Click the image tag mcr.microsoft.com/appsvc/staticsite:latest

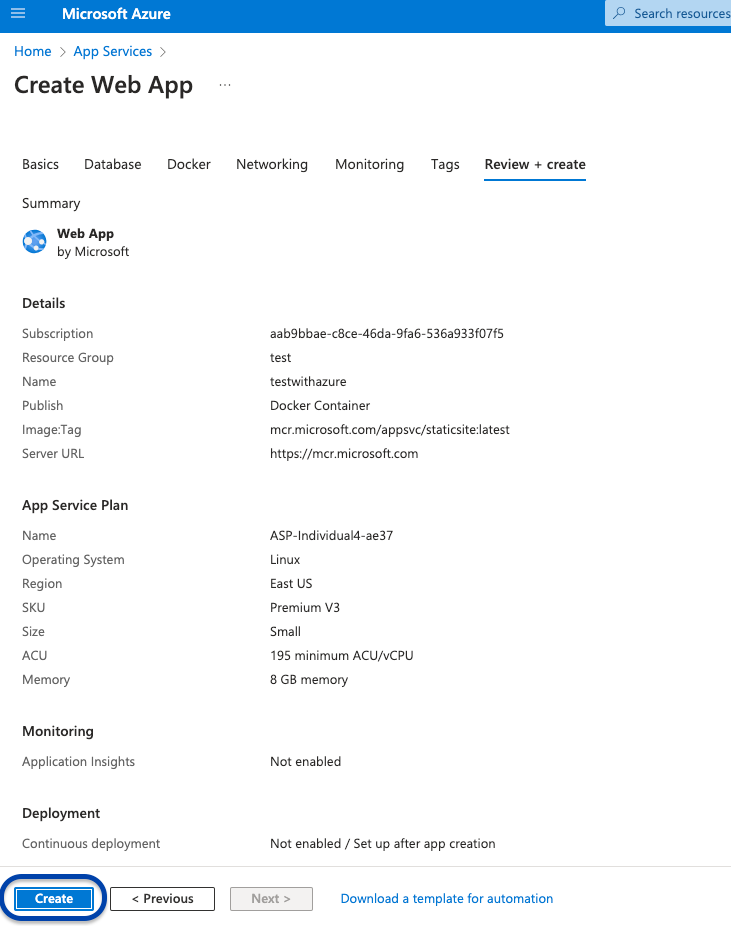point(390,430)
